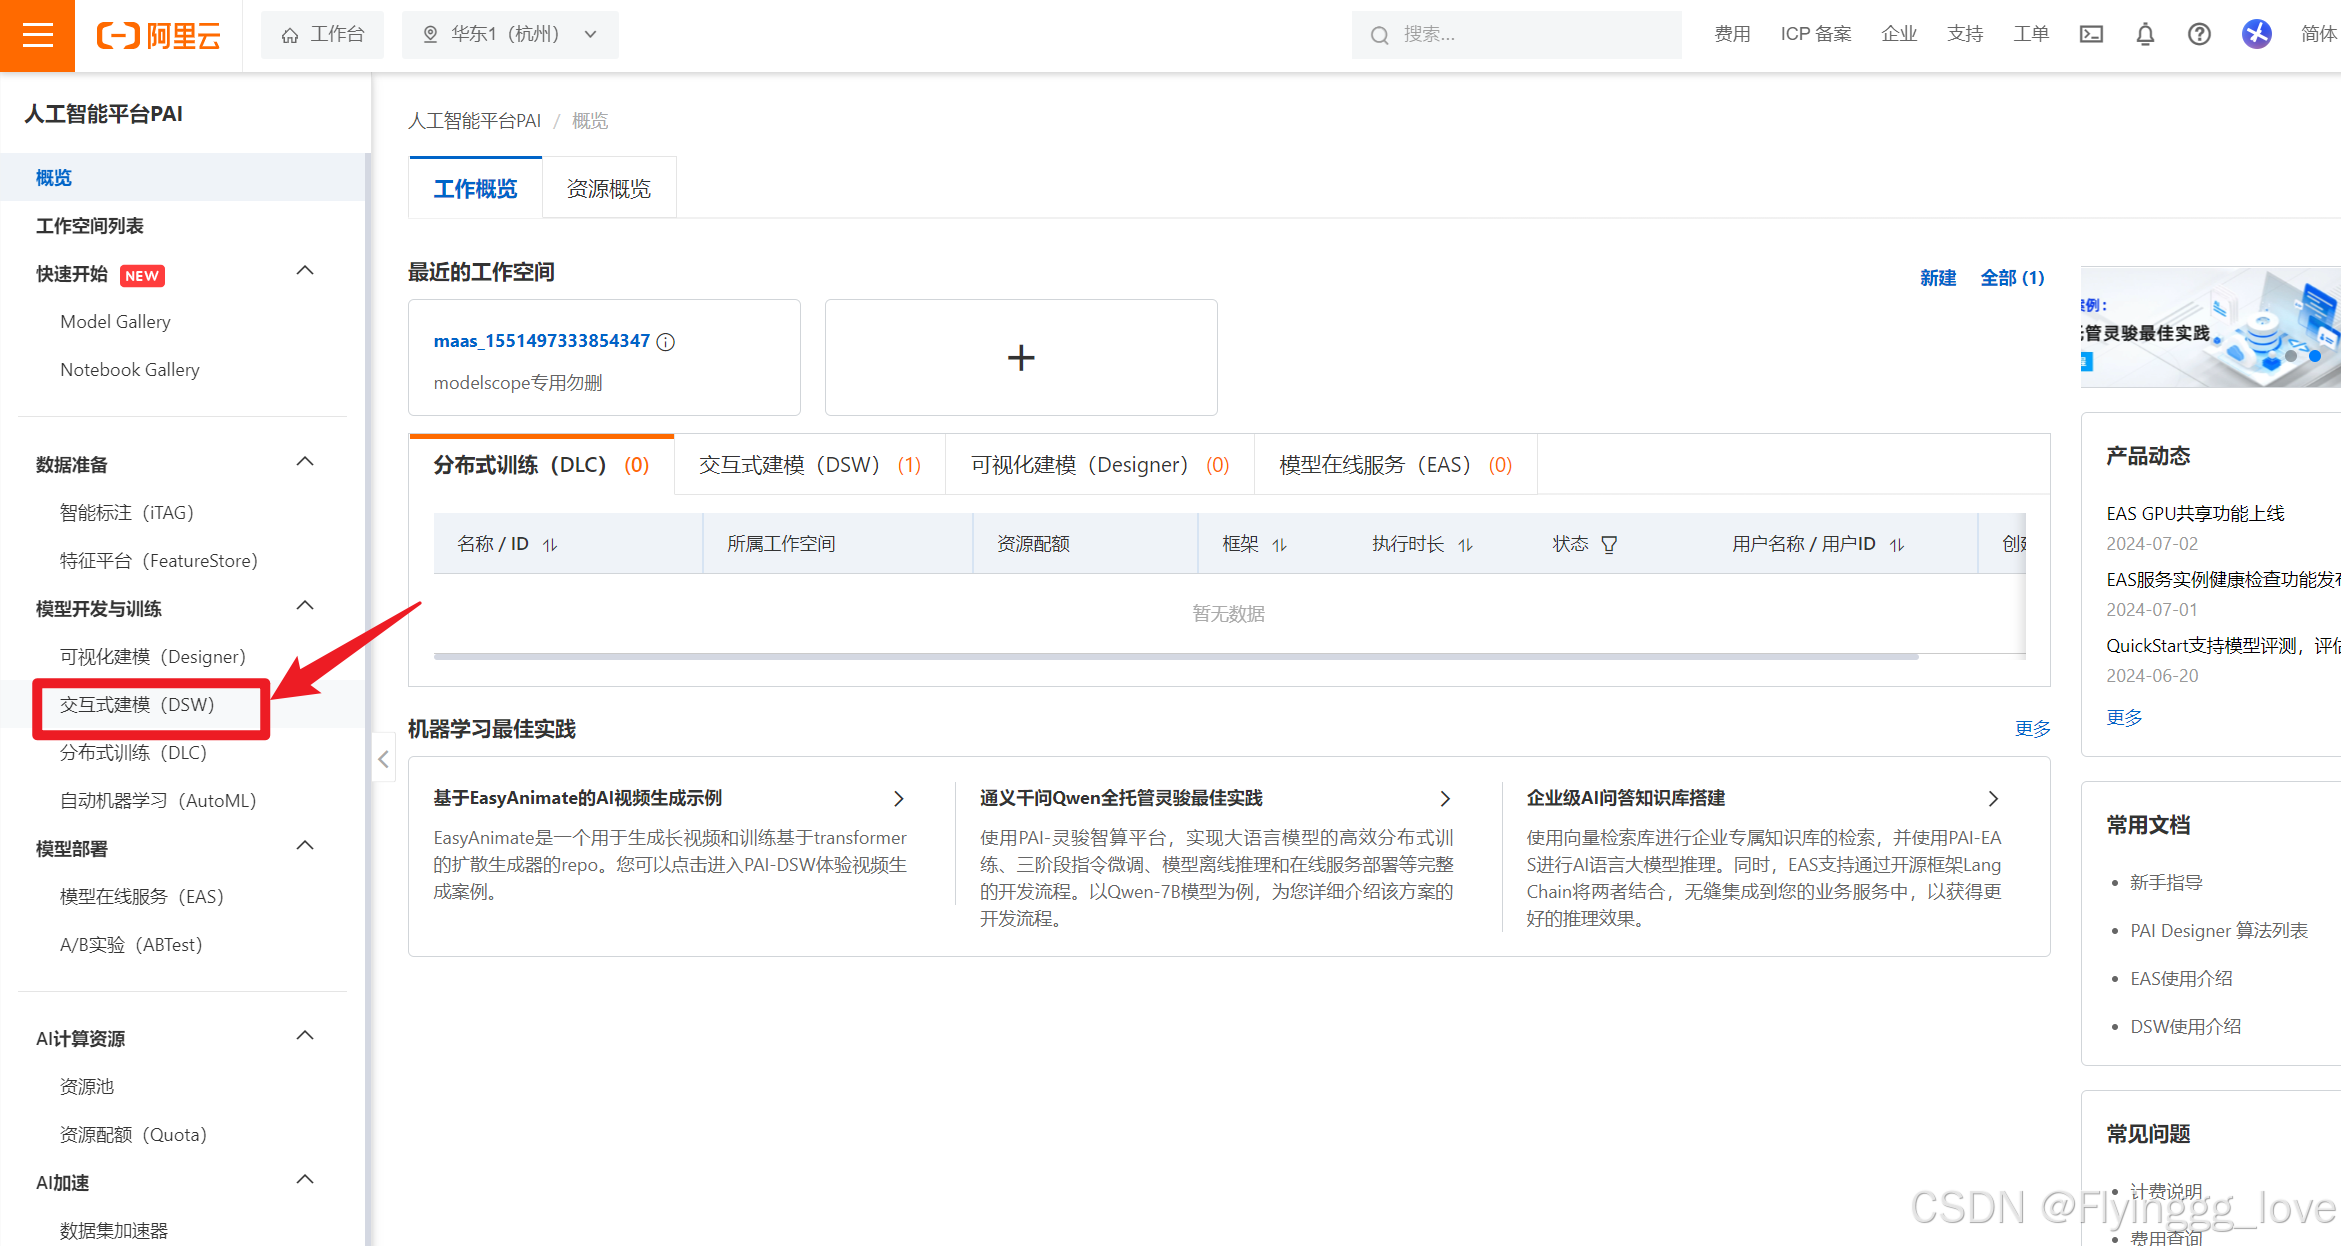Open Model Gallery in the sidebar
Image resolution: width=2341 pixels, height=1246 pixels.
[115, 321]
